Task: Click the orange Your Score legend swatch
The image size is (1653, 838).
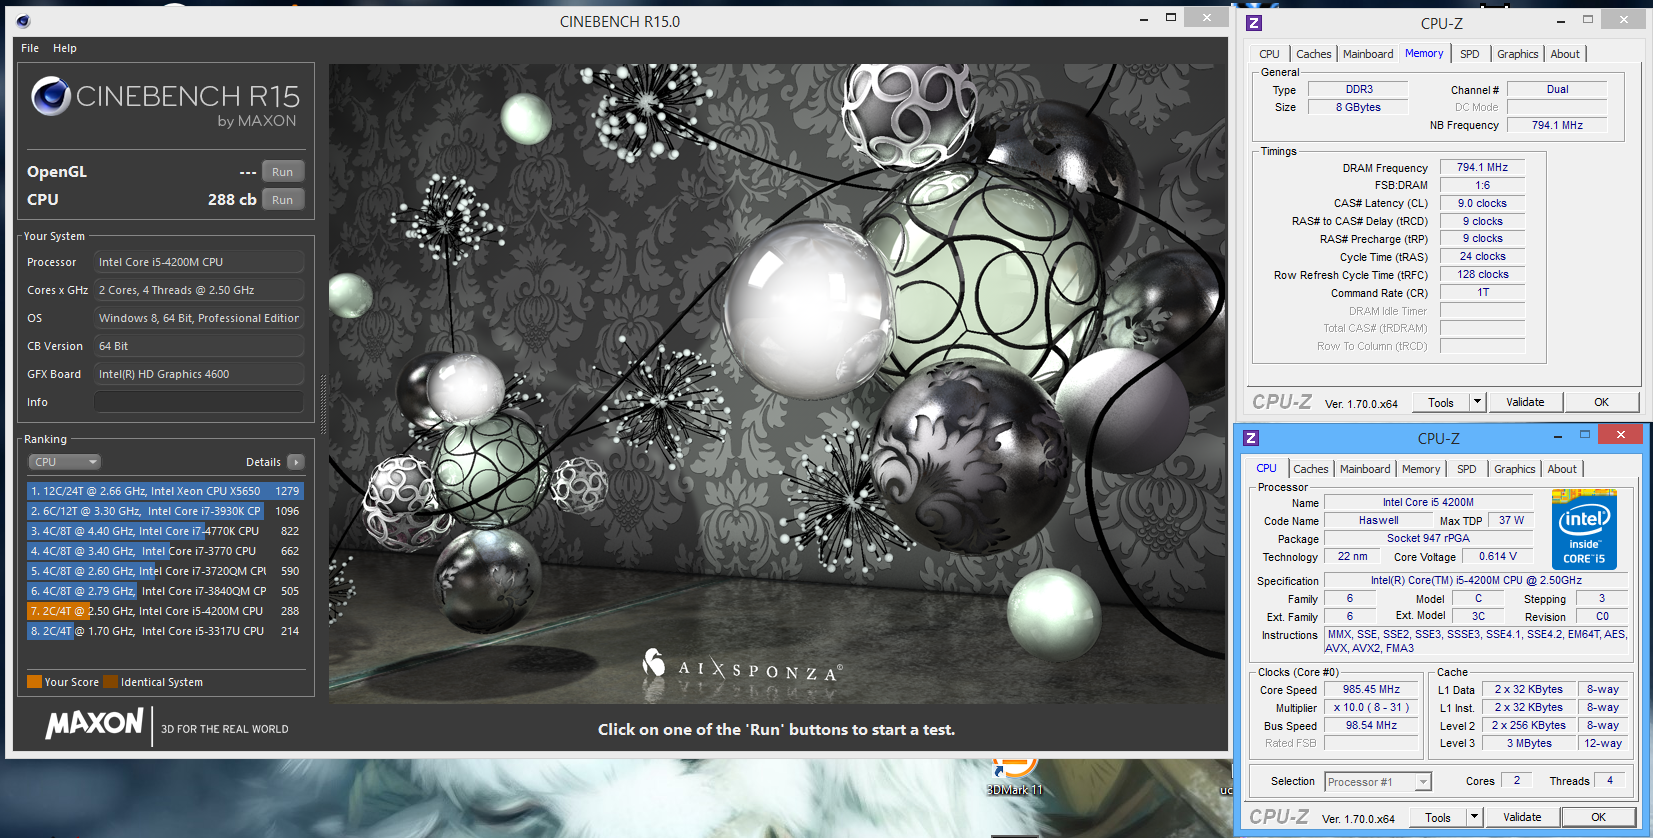Action: pyautogui.click(x=35, y=682)
